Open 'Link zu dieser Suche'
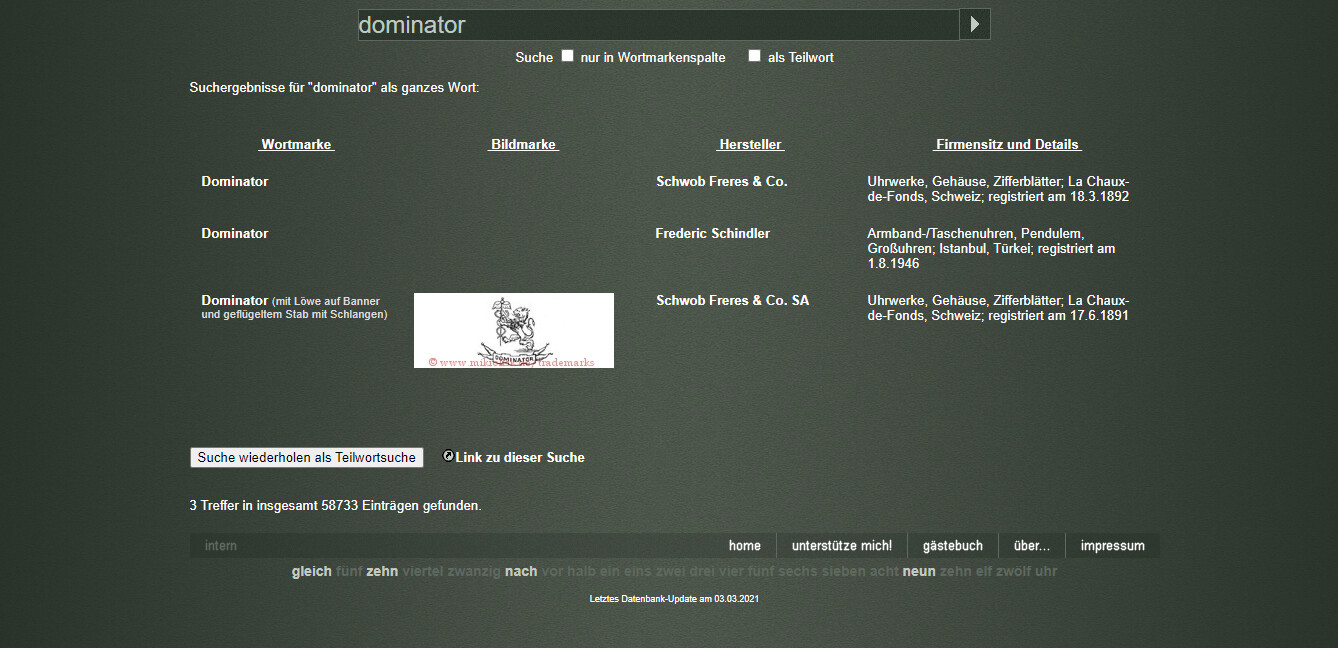1338x648 pixels. click(520, 457)
